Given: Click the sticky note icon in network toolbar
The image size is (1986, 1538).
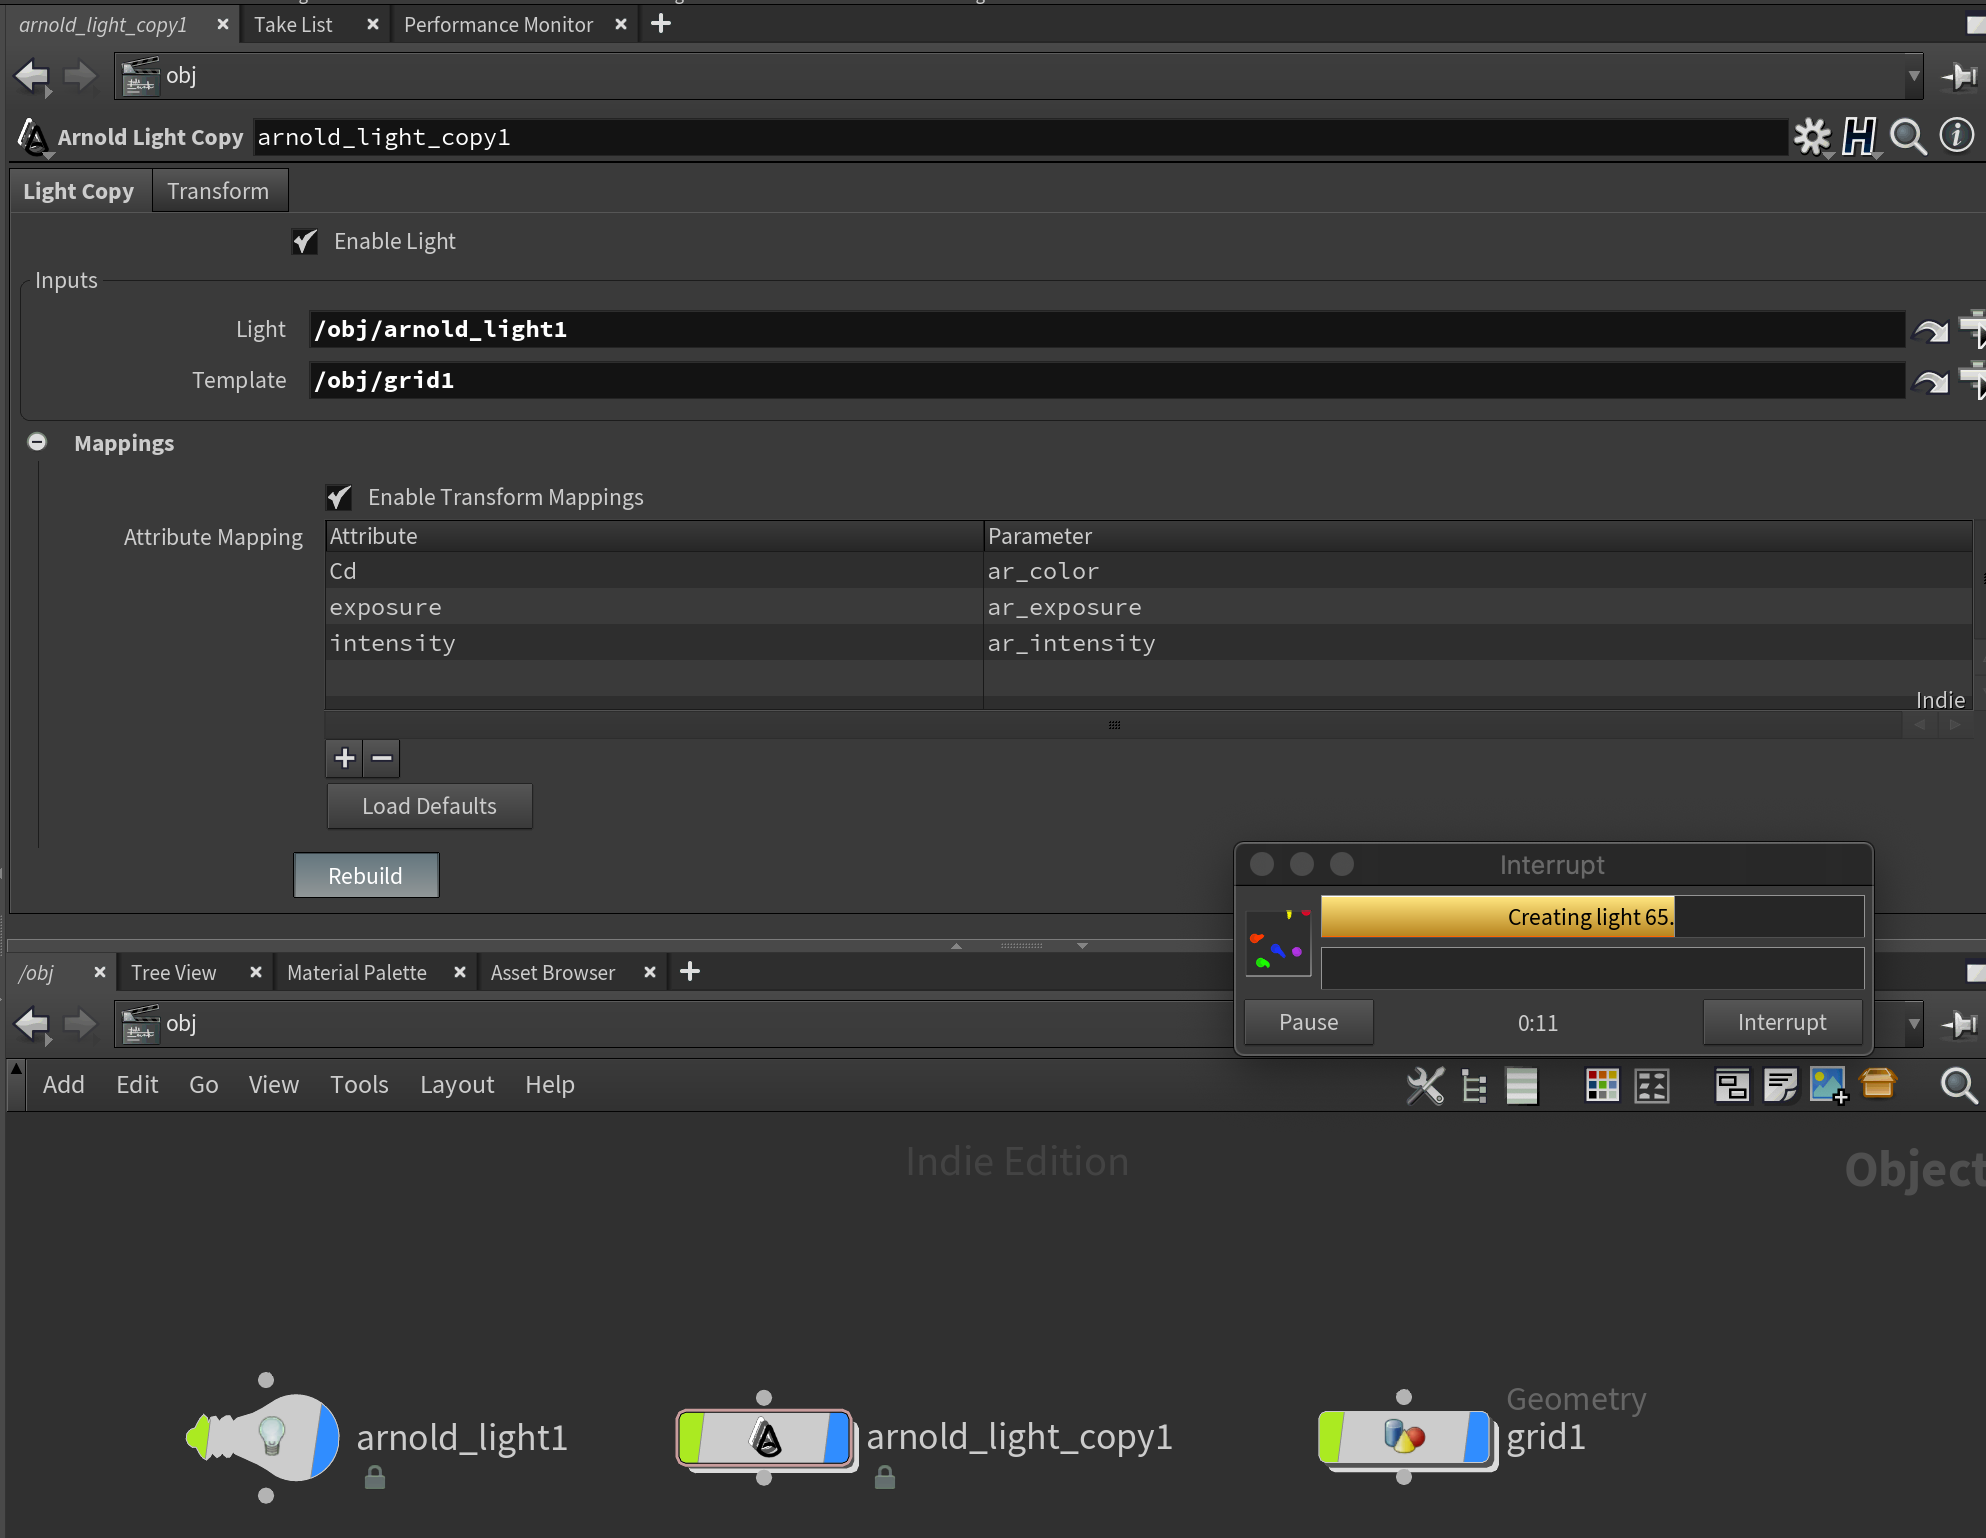Looking at the screenshot, I should [x=1780, y=1085].
